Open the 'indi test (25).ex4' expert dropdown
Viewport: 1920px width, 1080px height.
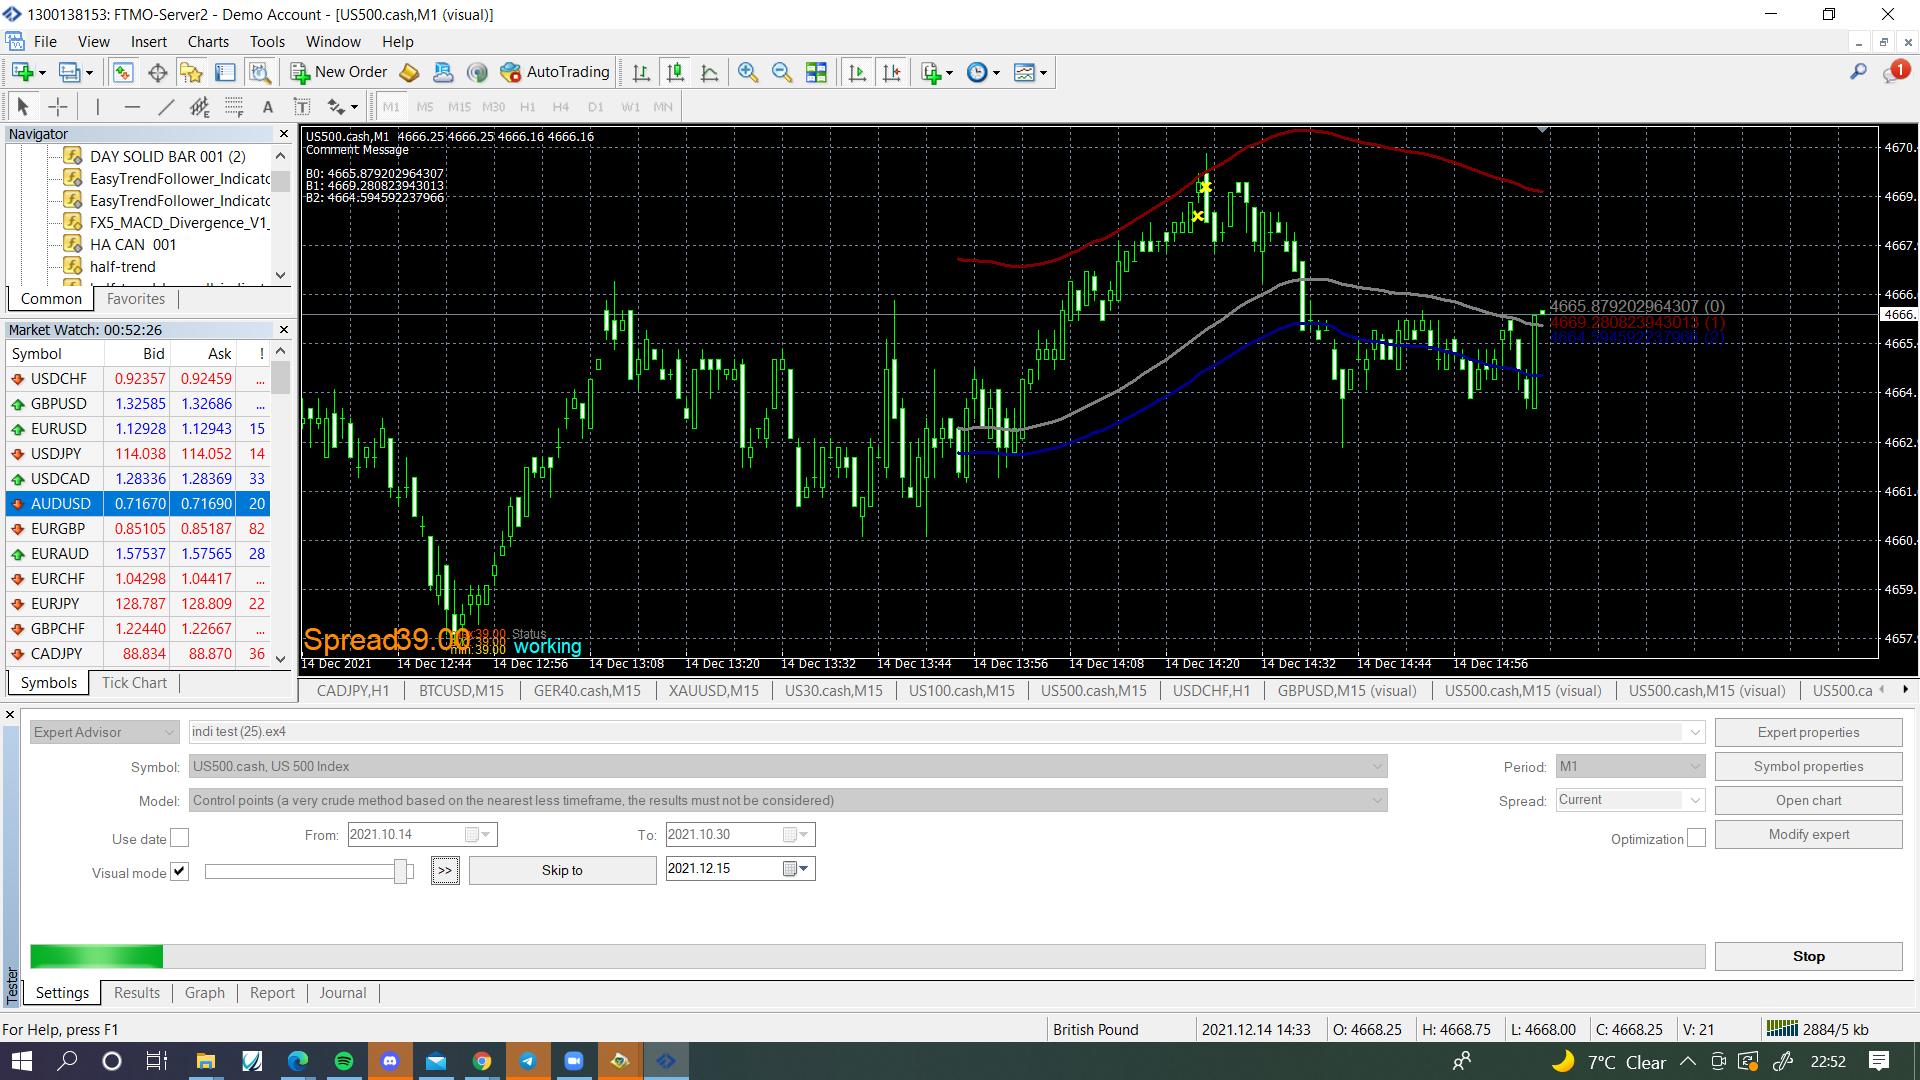[946, 732]
